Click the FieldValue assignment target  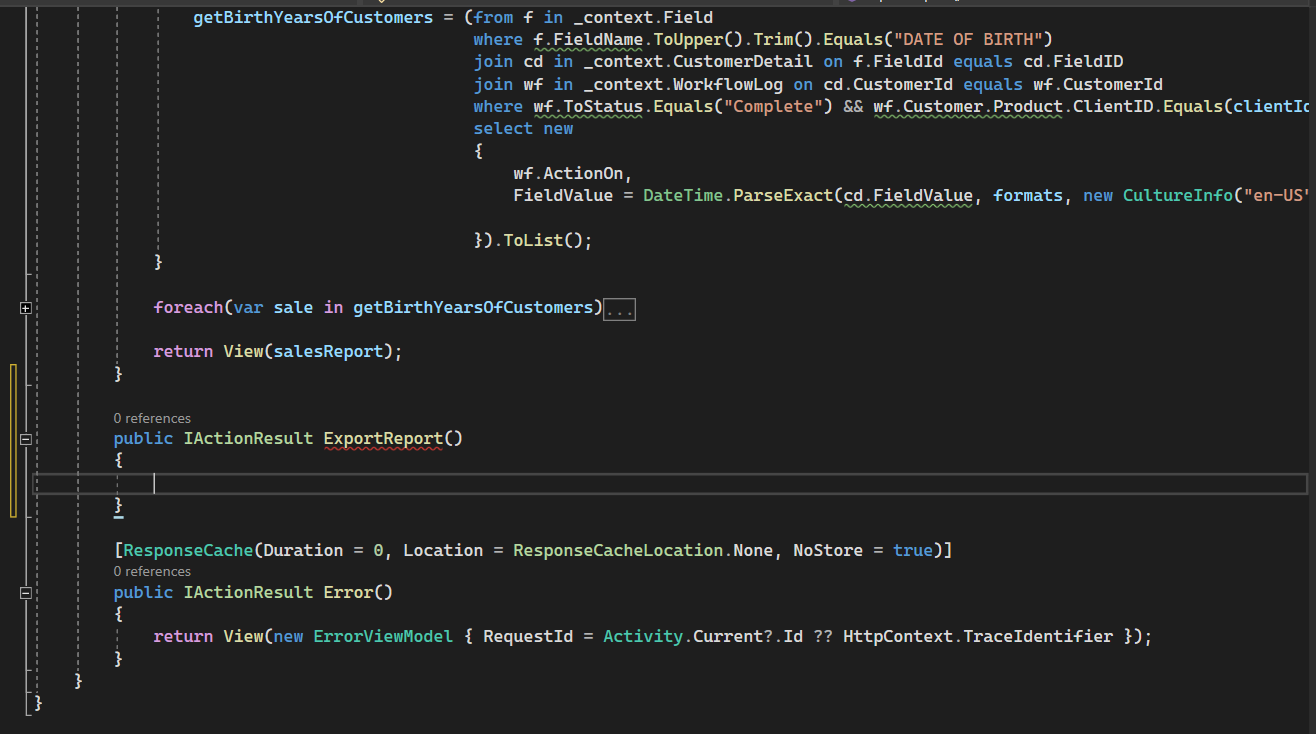tap(563, 195)
